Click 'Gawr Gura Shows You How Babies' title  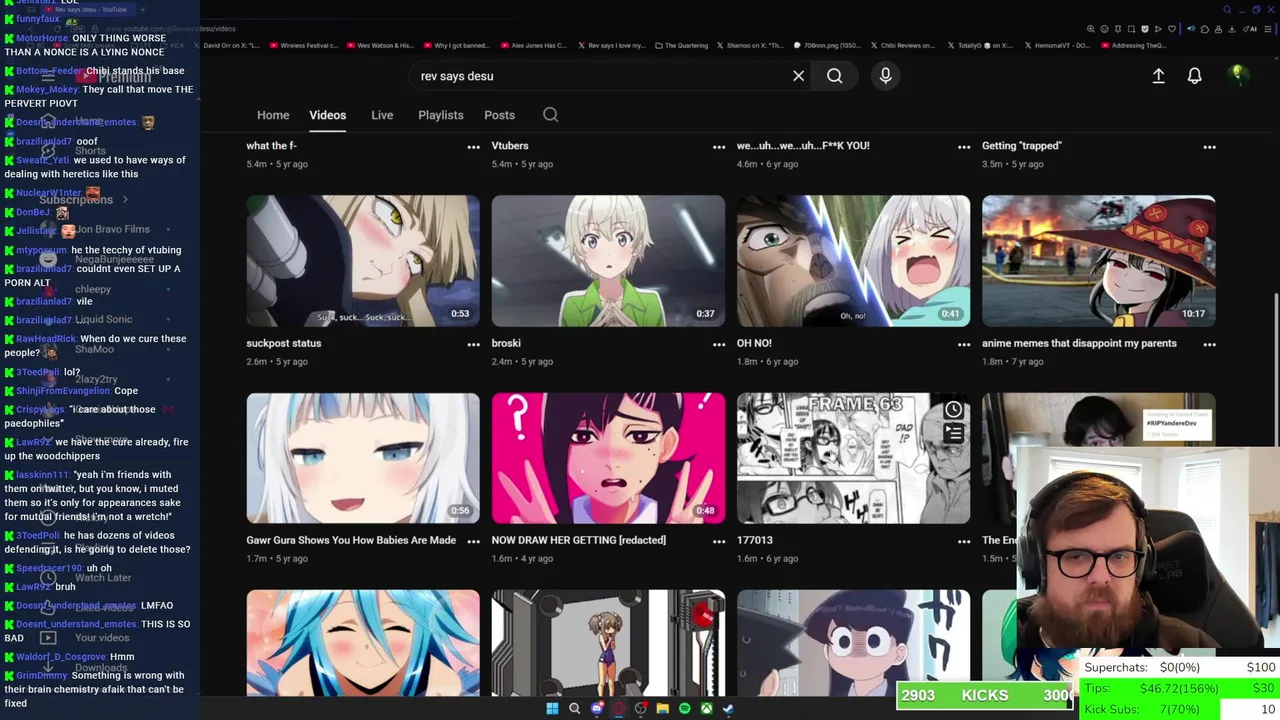click(351, 540)
